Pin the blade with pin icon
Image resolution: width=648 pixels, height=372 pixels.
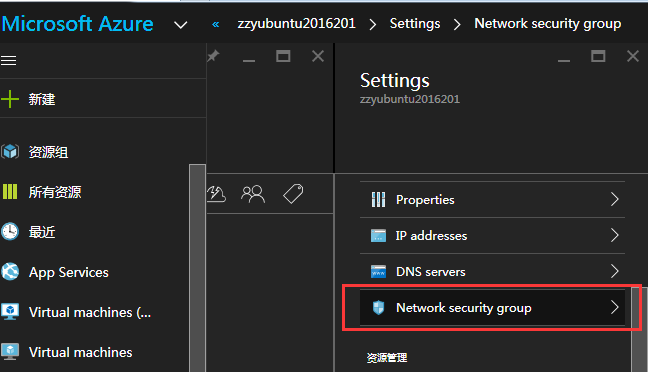(x=213, y=56)
